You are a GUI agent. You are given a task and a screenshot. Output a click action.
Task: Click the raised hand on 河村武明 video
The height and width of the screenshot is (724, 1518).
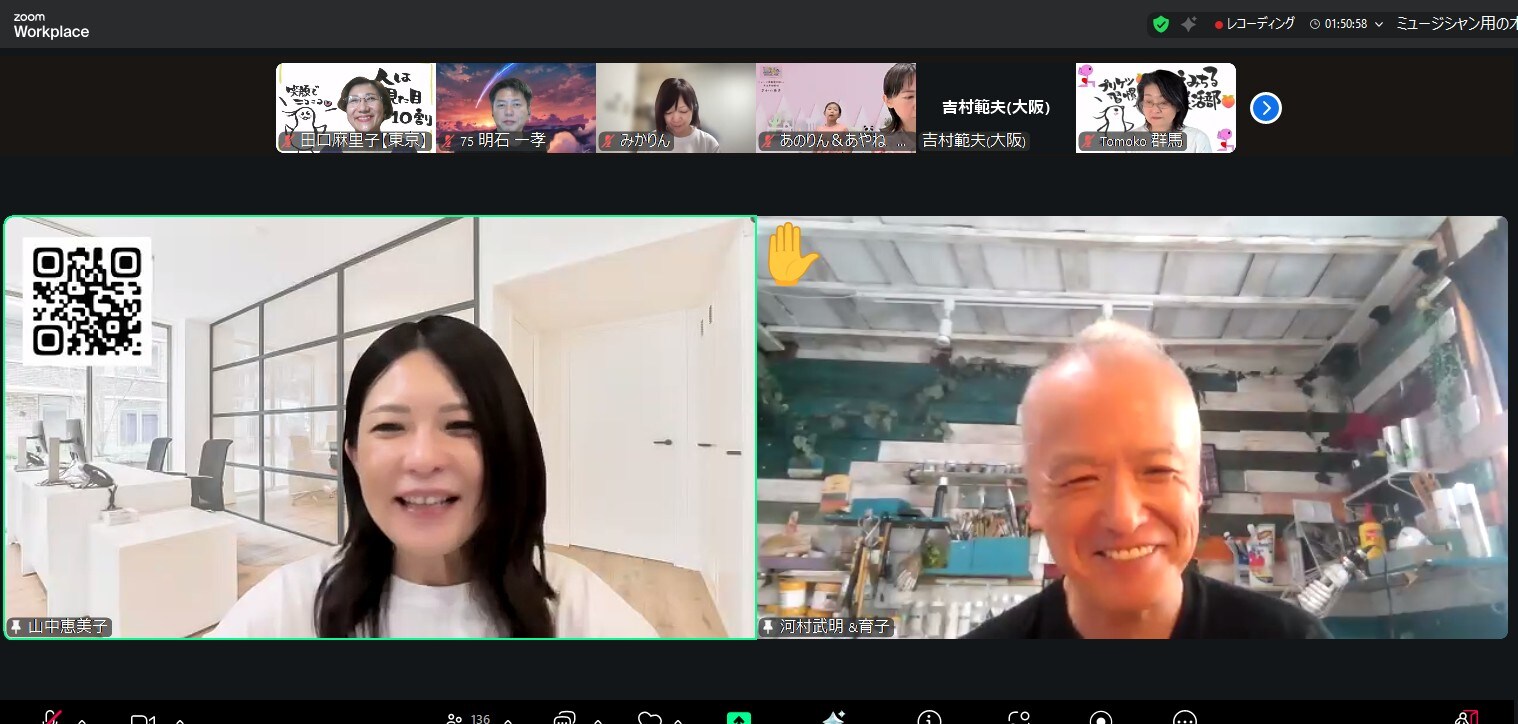791,254
